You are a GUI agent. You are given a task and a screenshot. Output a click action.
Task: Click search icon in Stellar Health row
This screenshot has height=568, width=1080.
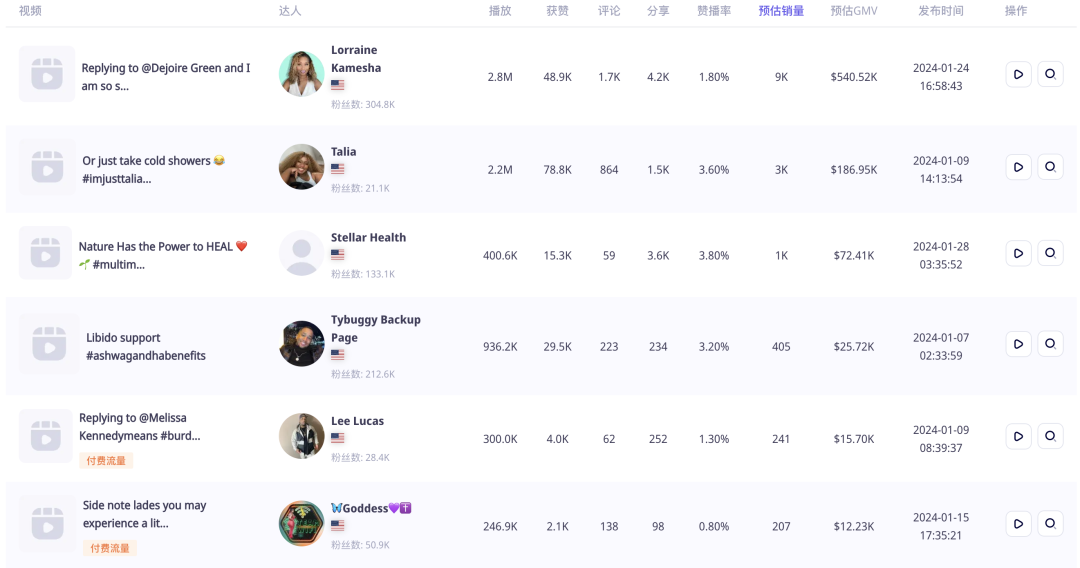click(1050, 253)
